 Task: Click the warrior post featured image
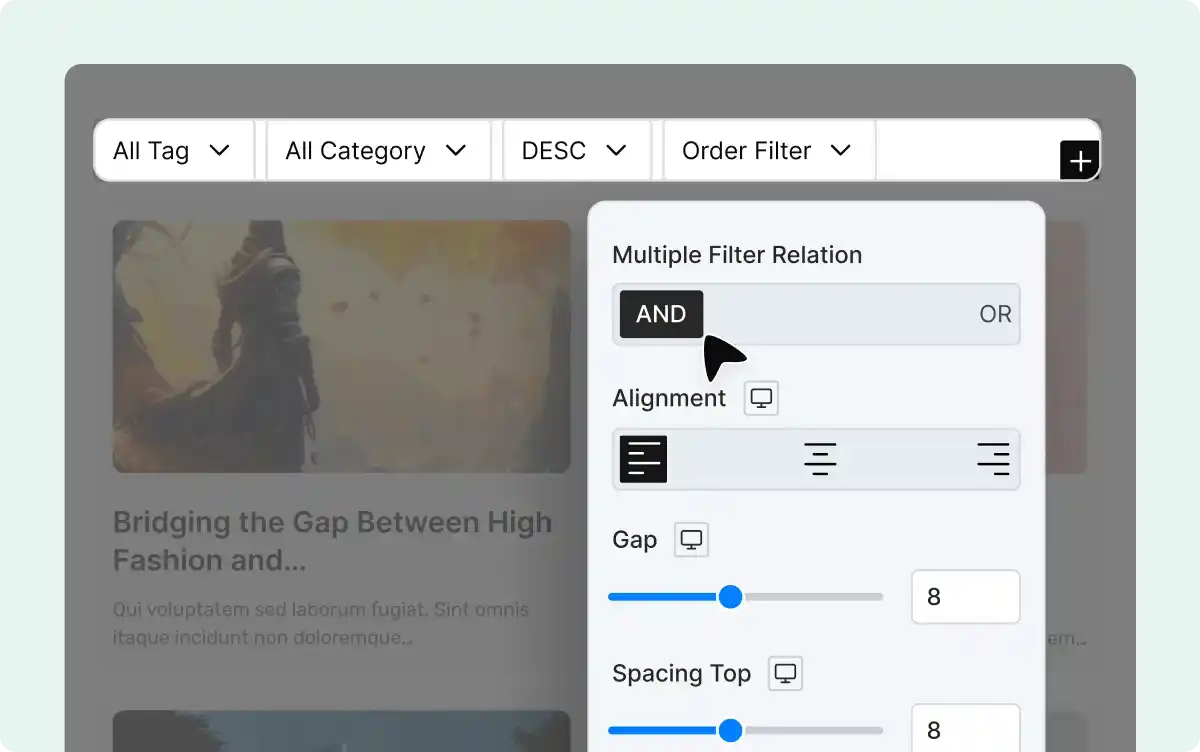point(341,346)
